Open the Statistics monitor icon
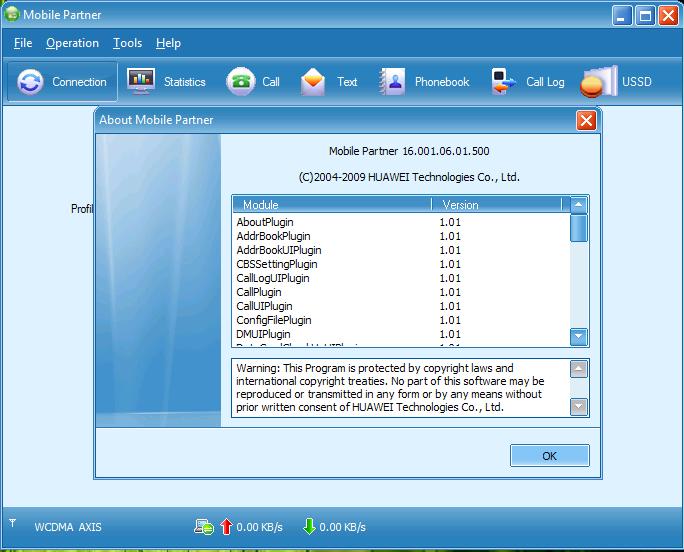This screenshot has height=552, width=684. (140, 81)
